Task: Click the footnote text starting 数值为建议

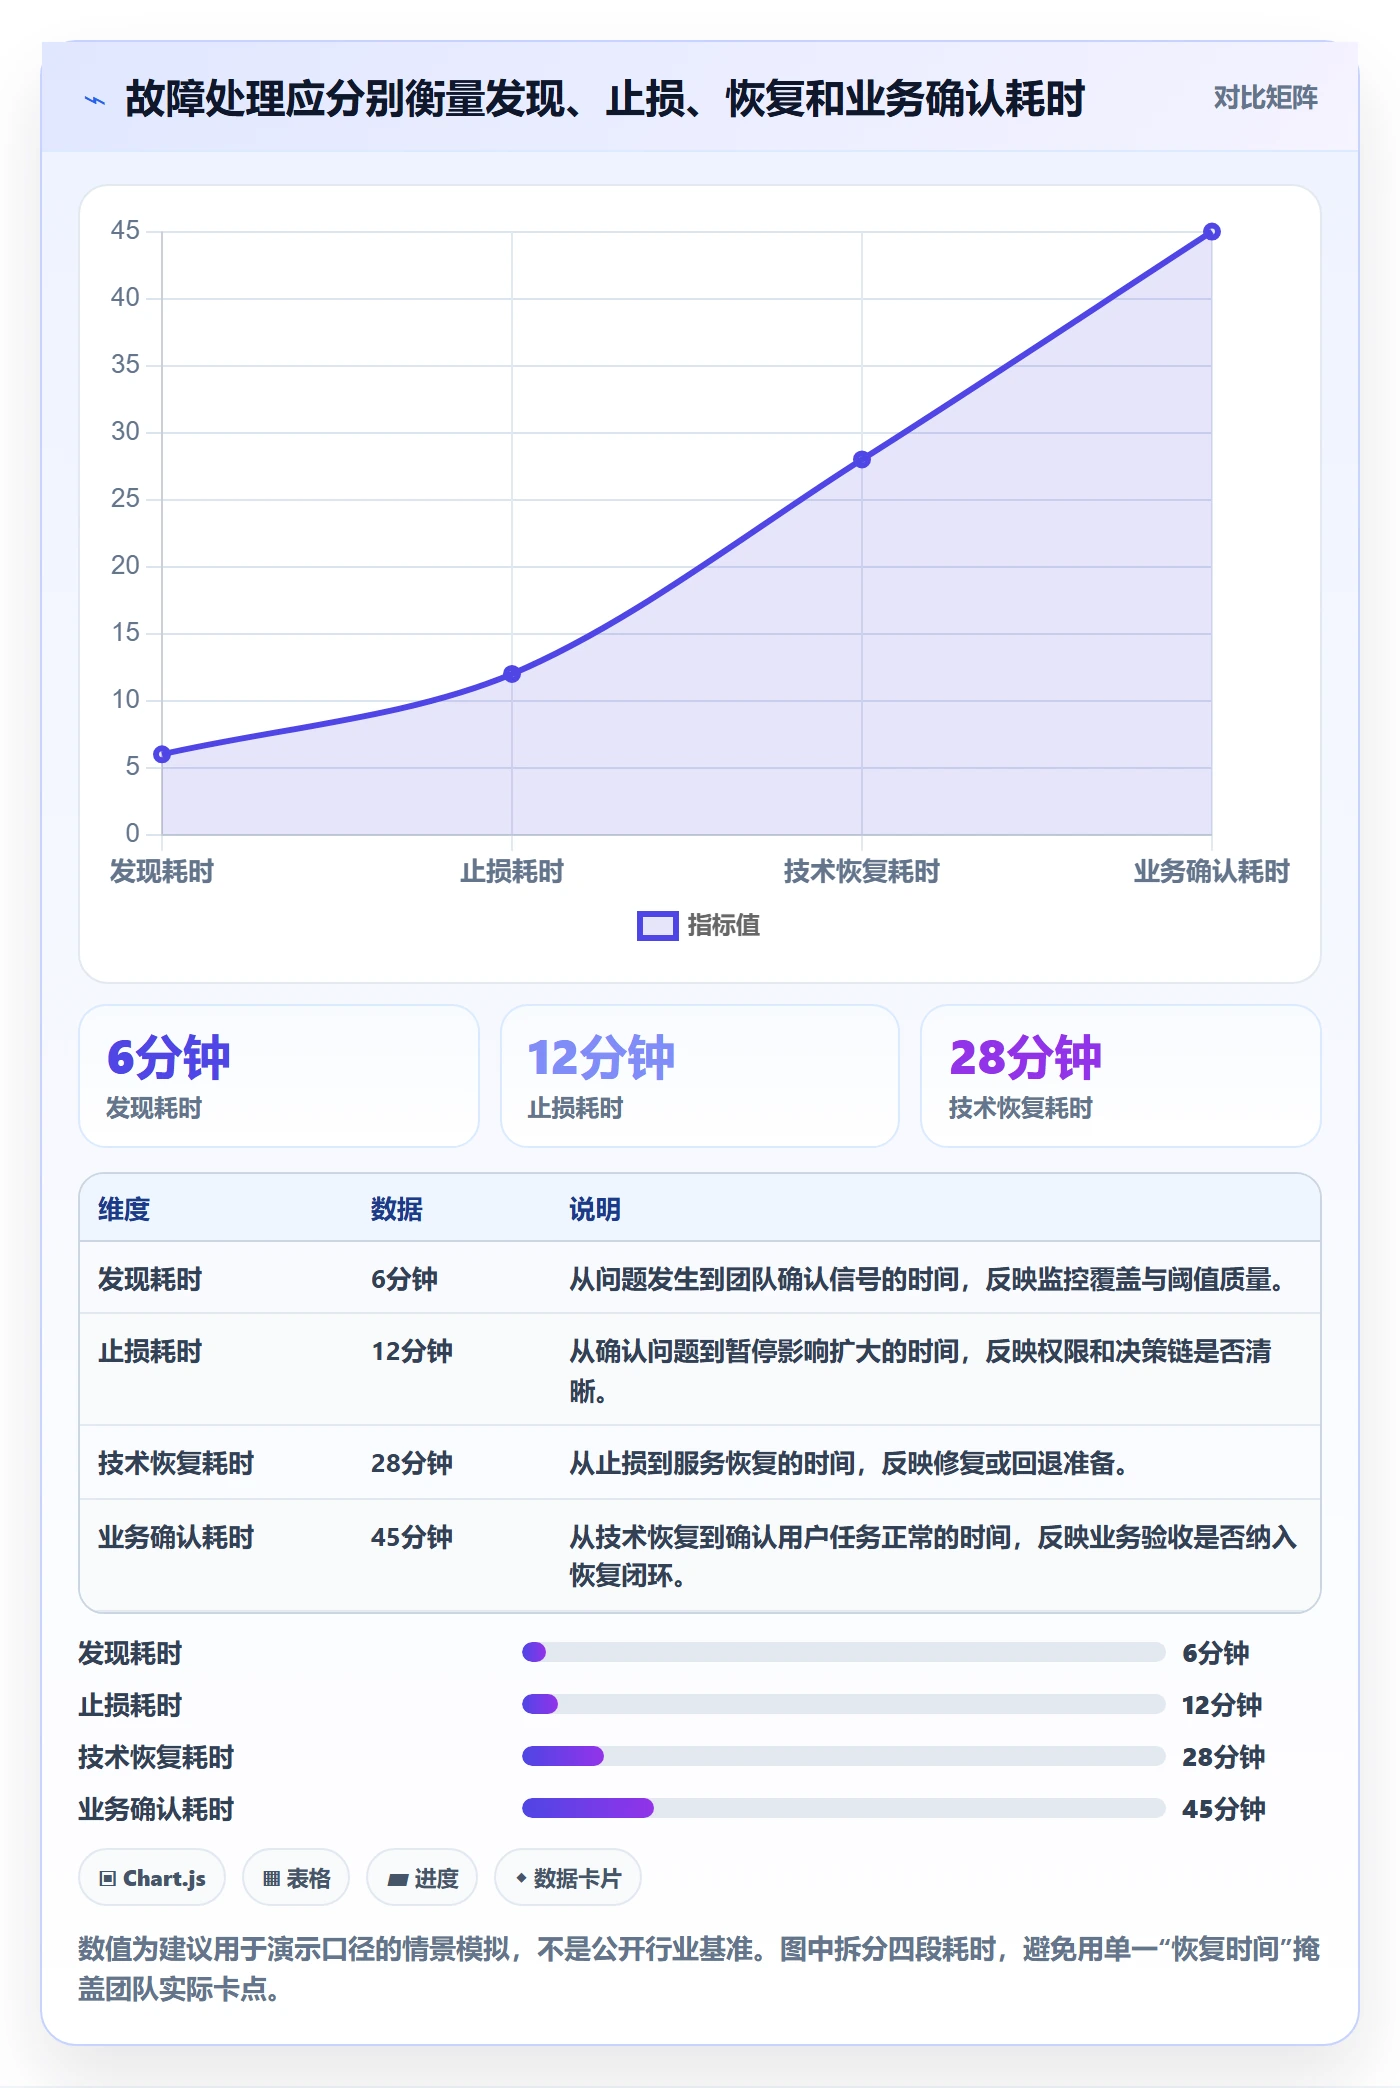Action: [699, 1969]
